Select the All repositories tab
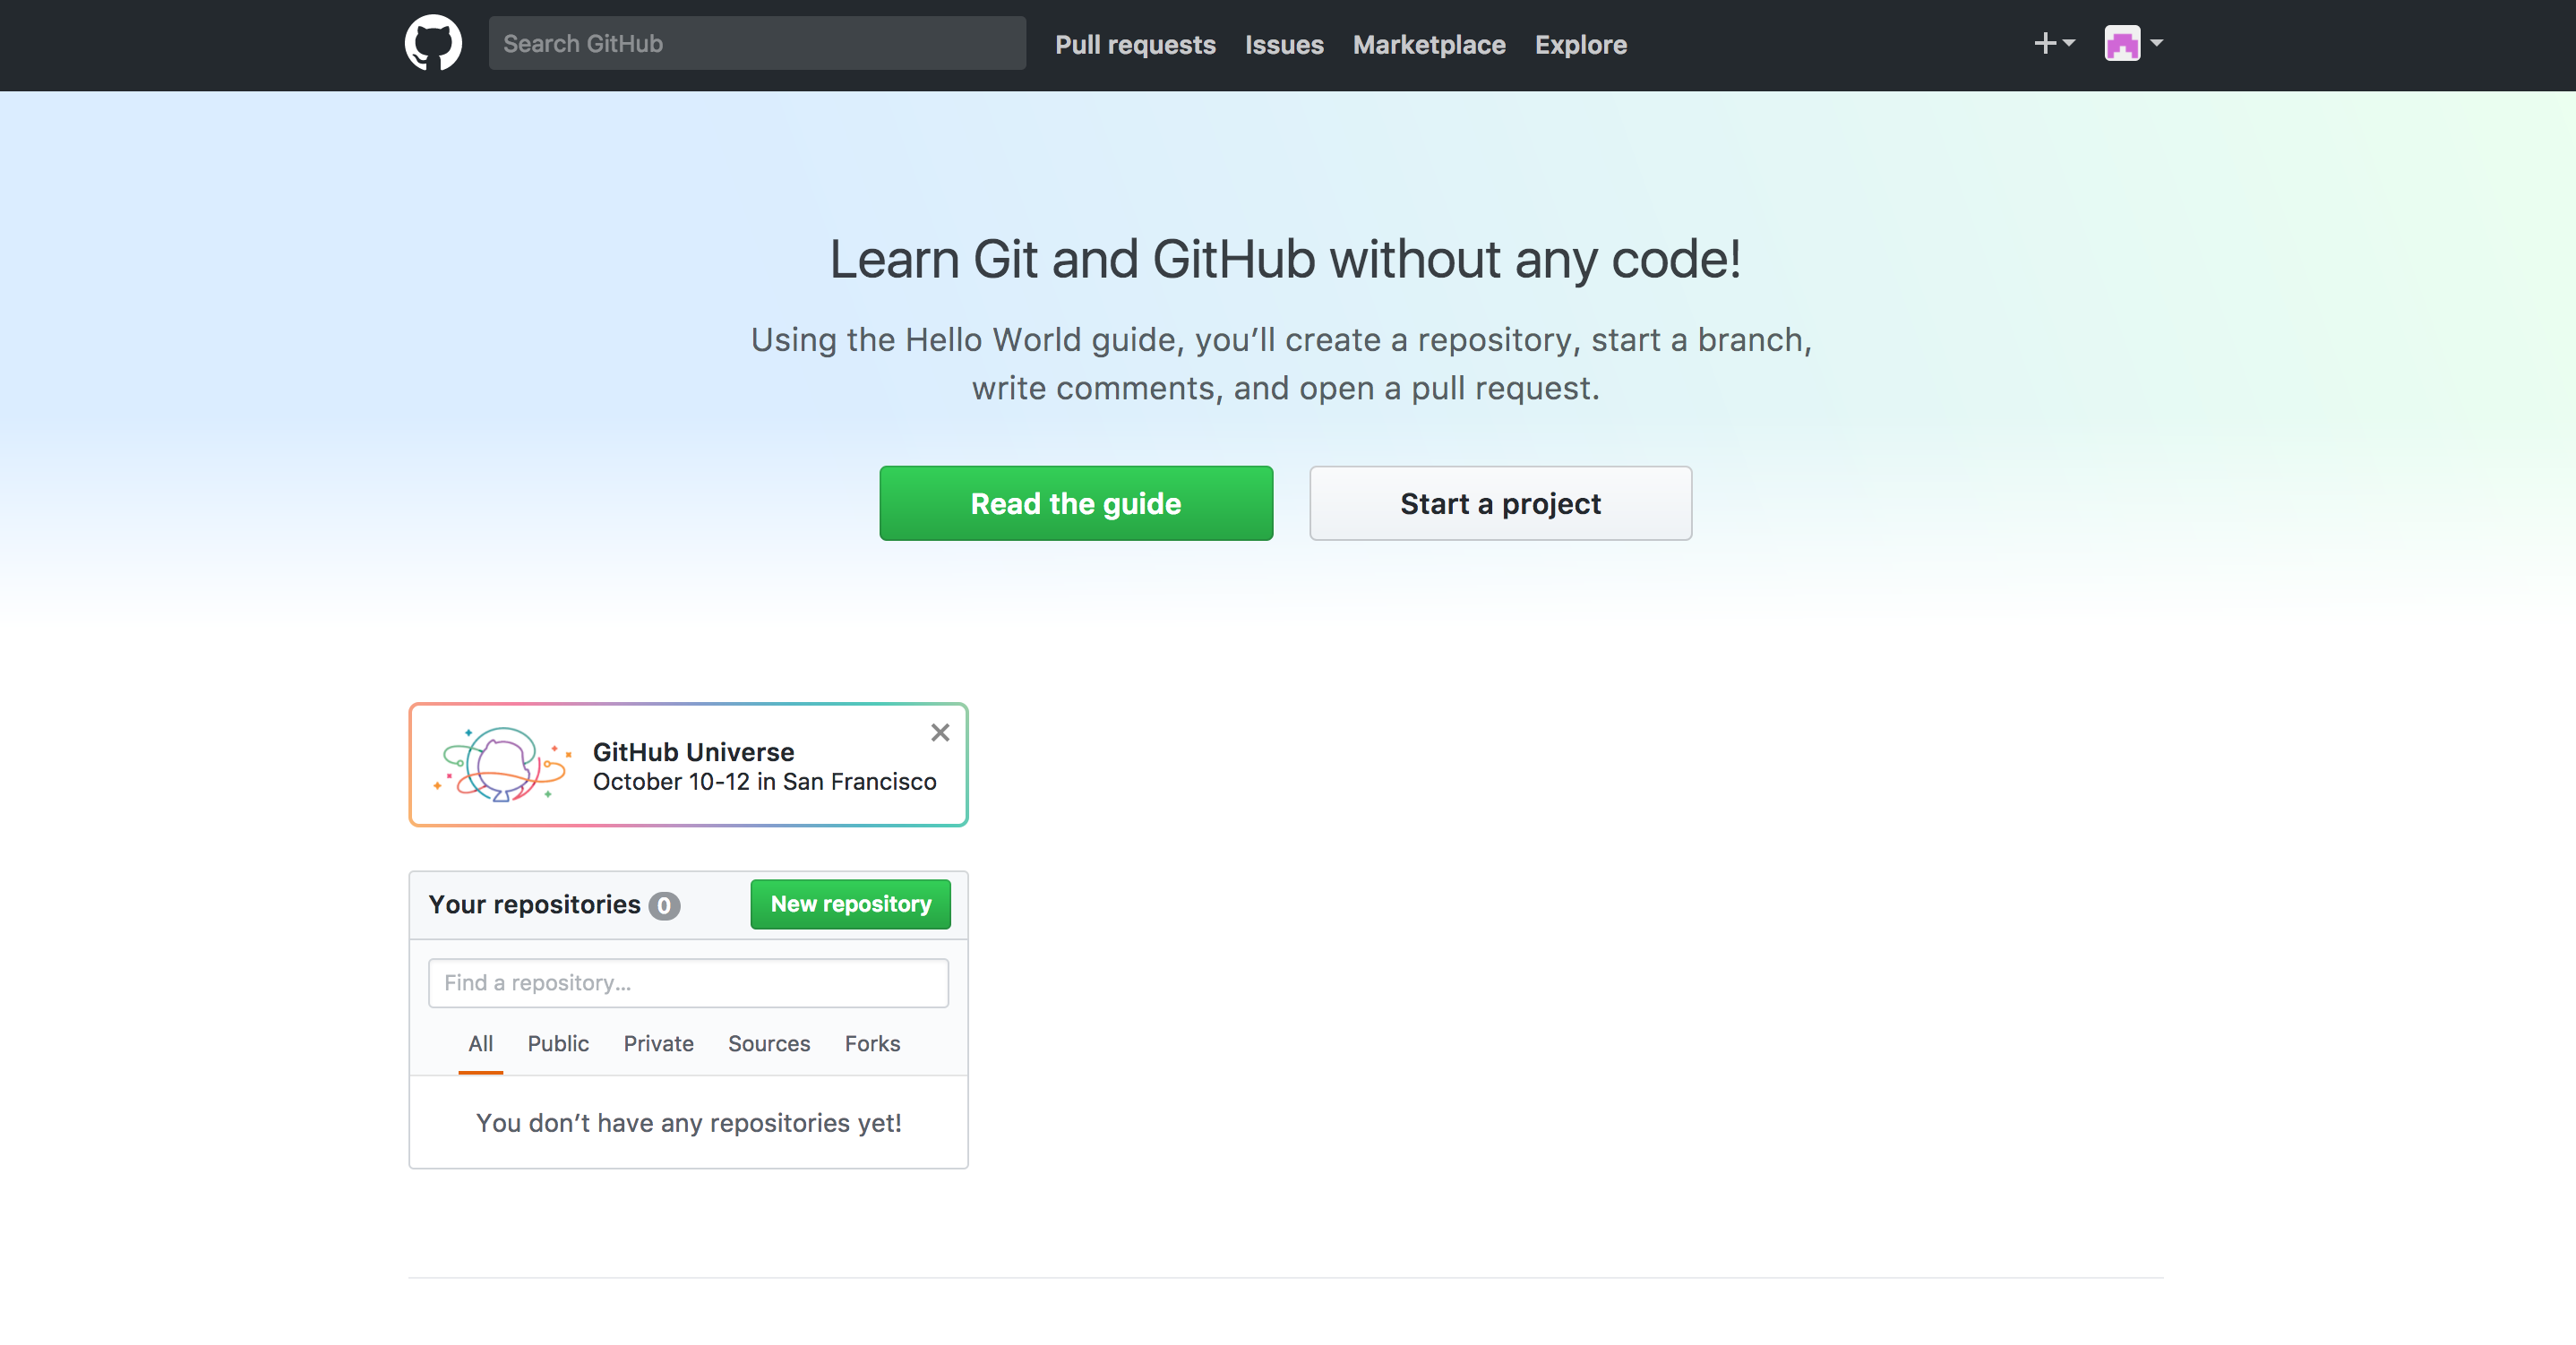This screenshot has height=1345, width=2576. [481, 1044]
